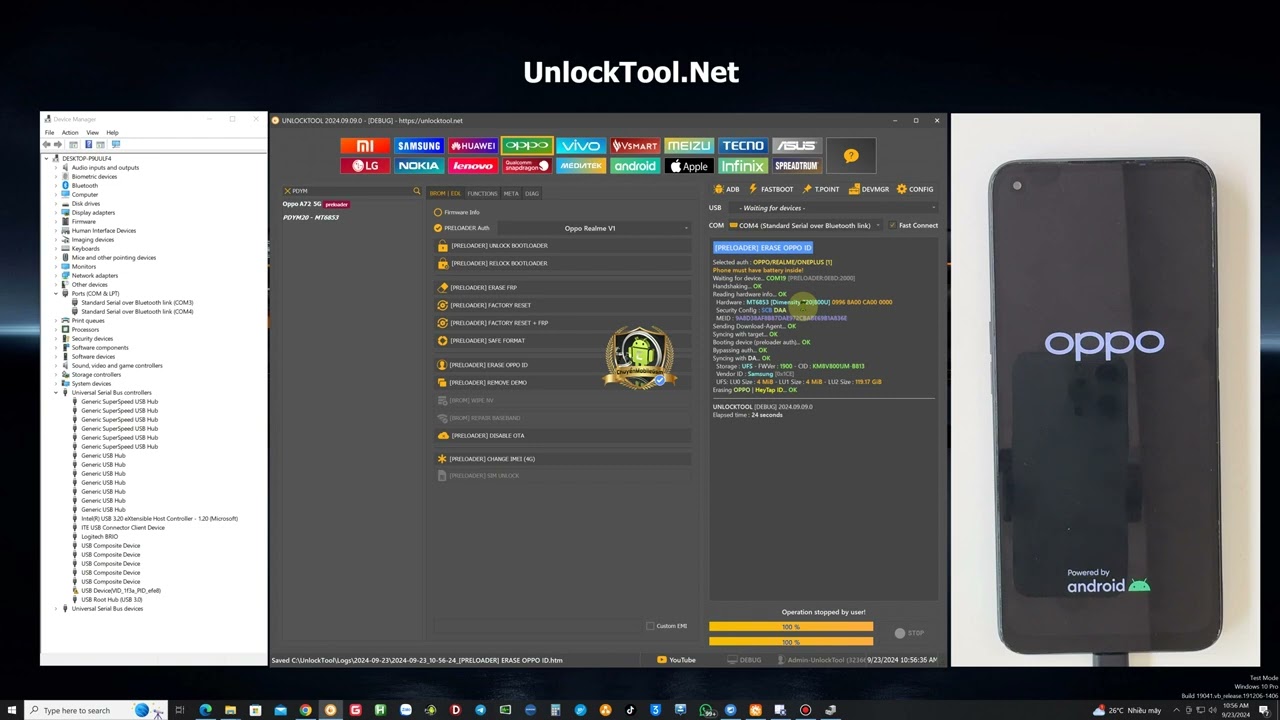The image size is (1280, 720).
Task: Switch to the FUNCTIONS tab
Action: (482, 193)
